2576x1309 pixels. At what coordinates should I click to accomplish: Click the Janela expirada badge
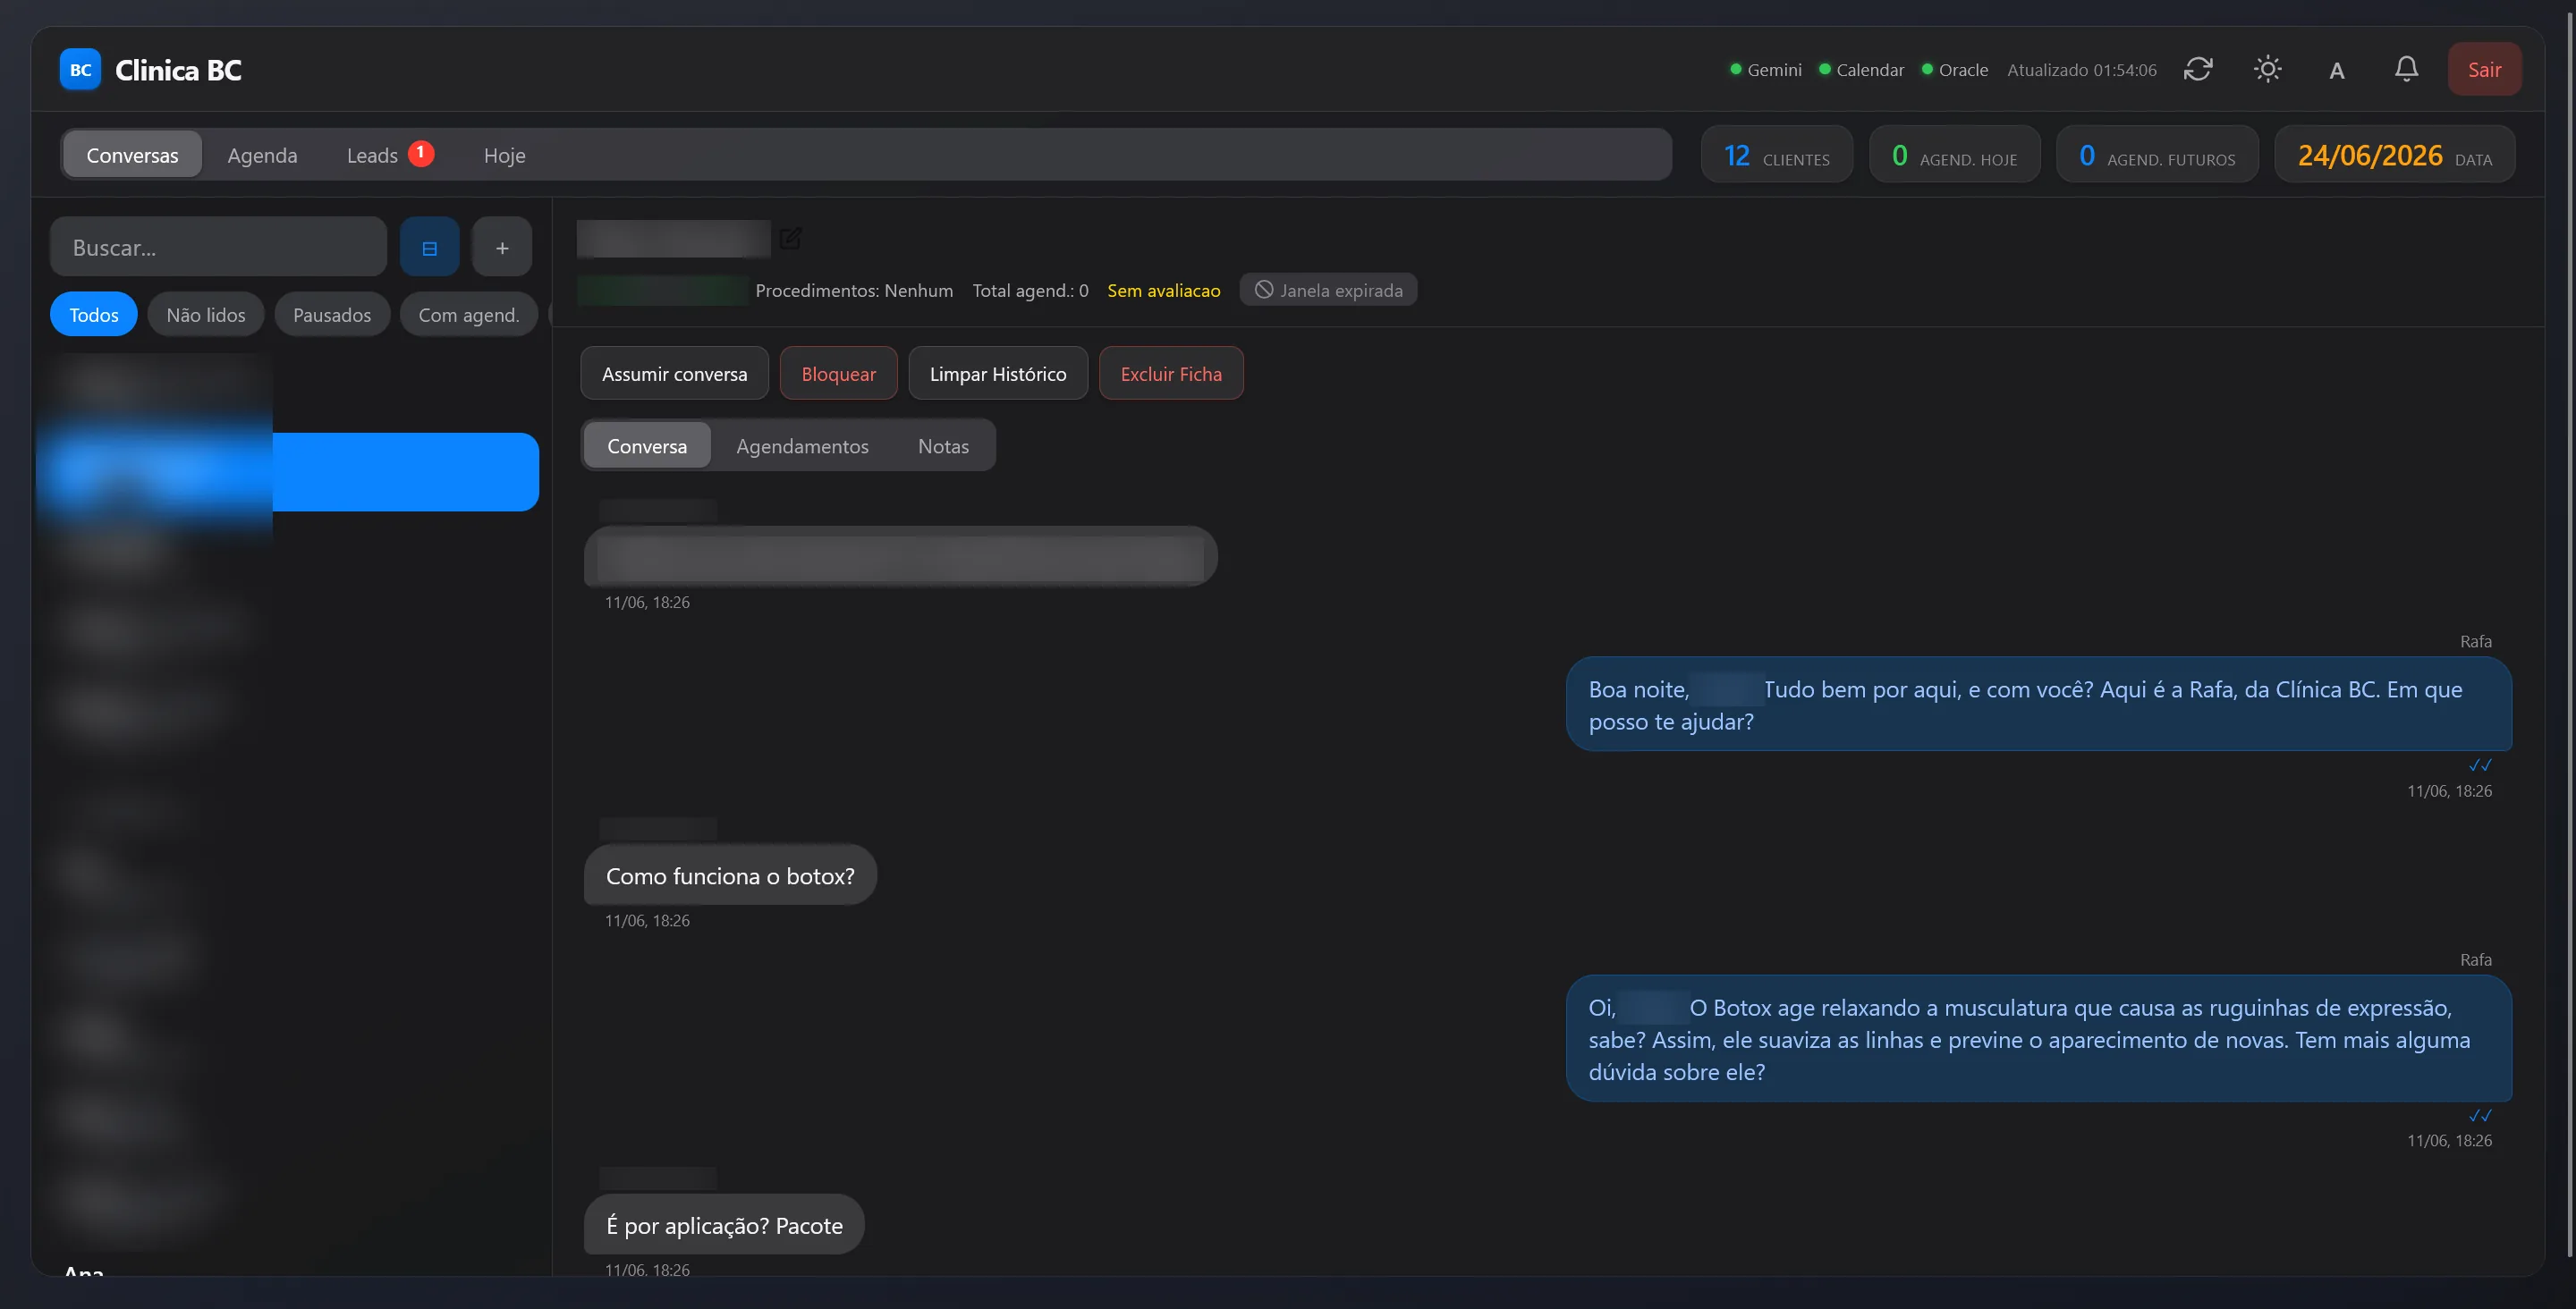pyautogui.click(x=1328, y=290)
